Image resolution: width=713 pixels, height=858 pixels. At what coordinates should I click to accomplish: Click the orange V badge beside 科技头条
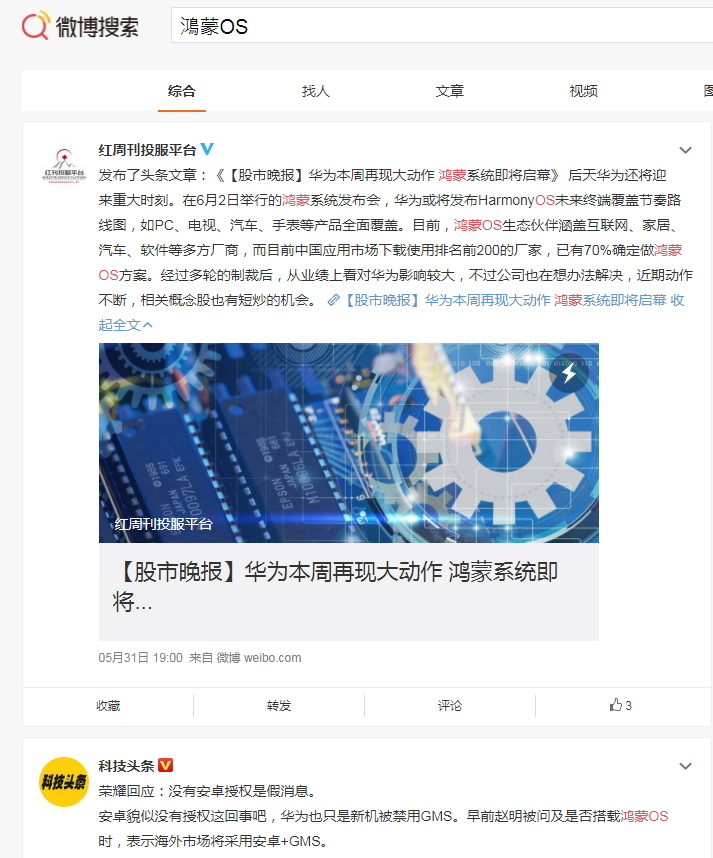pos(165,765)
